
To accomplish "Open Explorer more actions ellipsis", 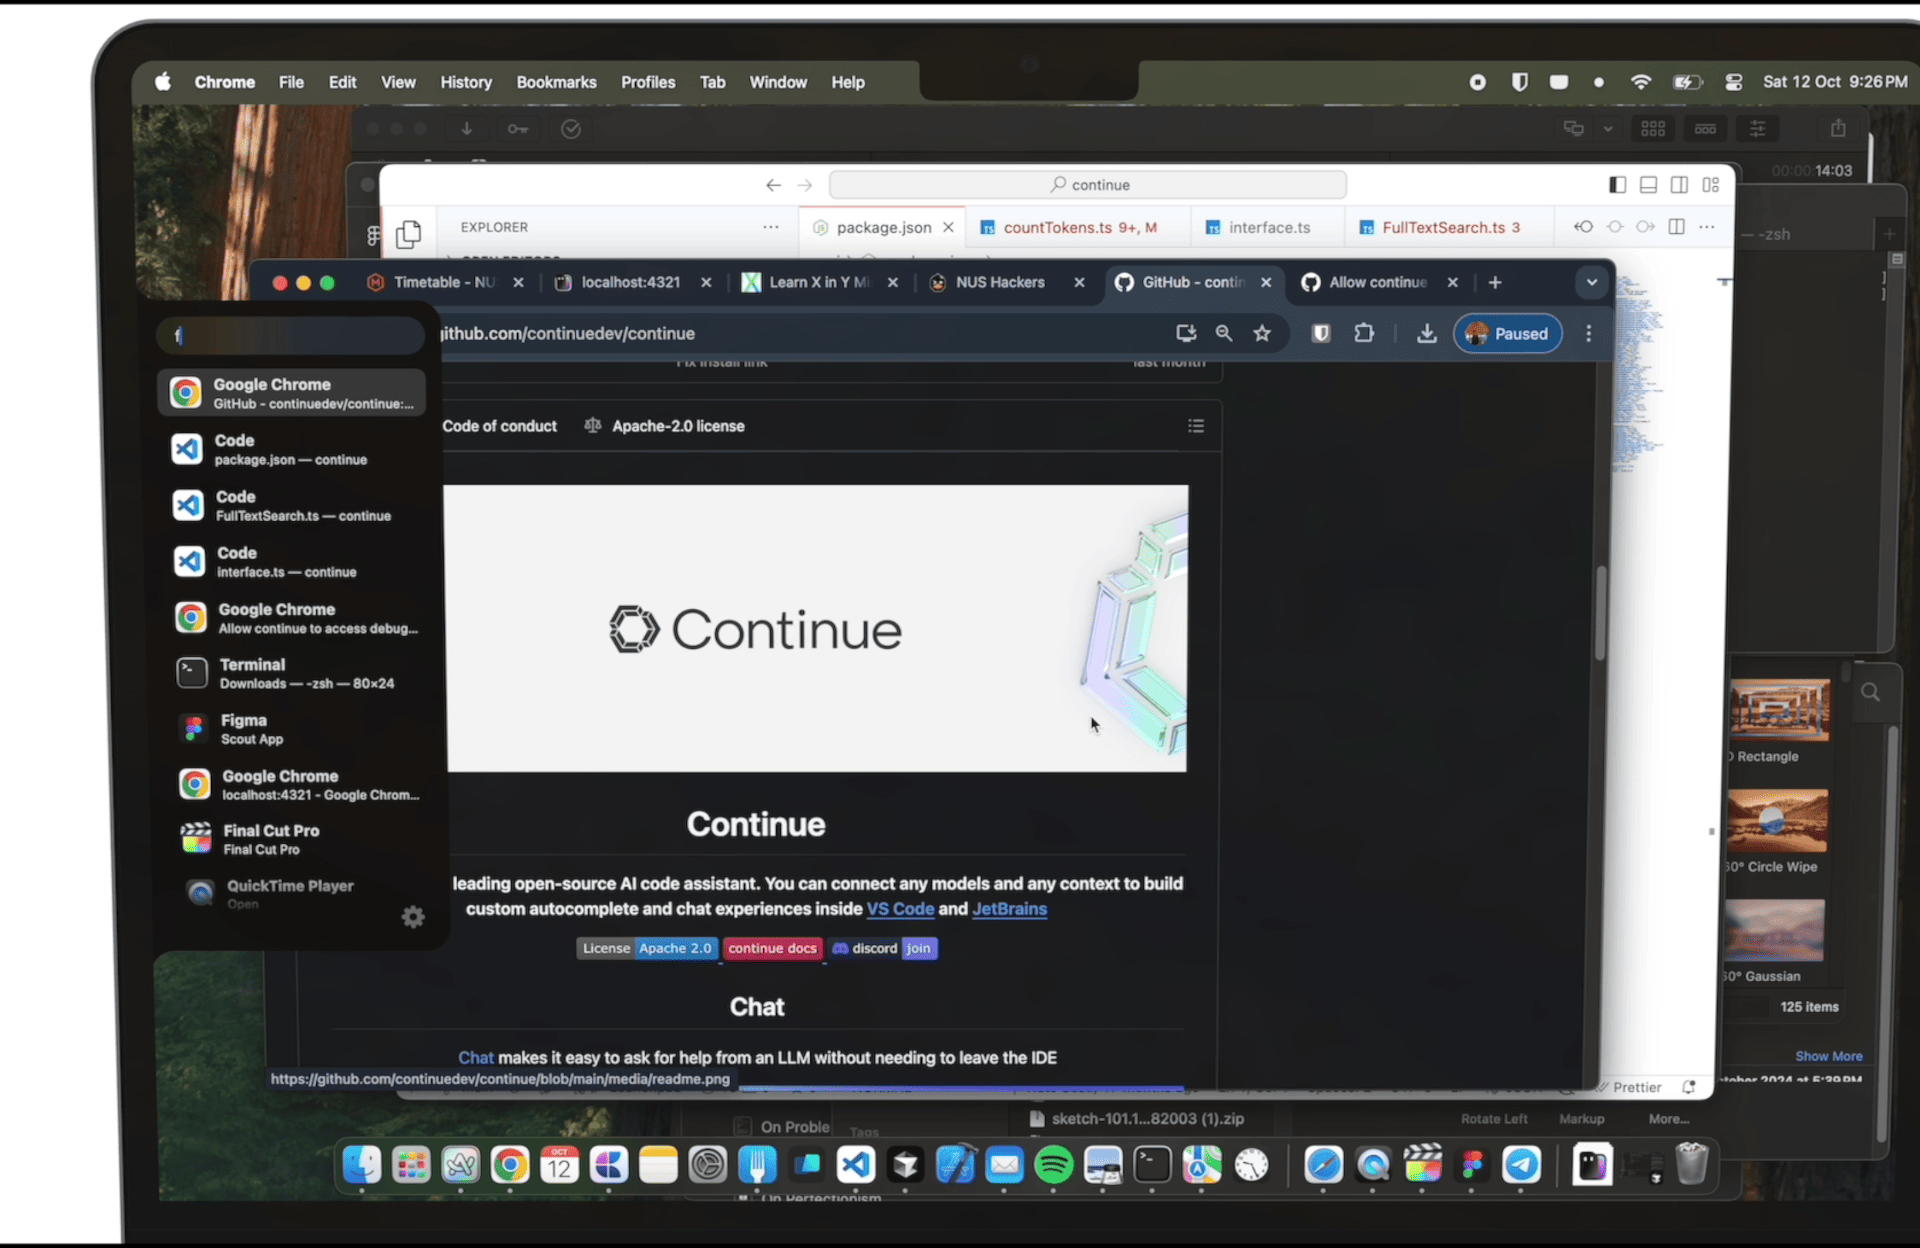I will [770, 227].
